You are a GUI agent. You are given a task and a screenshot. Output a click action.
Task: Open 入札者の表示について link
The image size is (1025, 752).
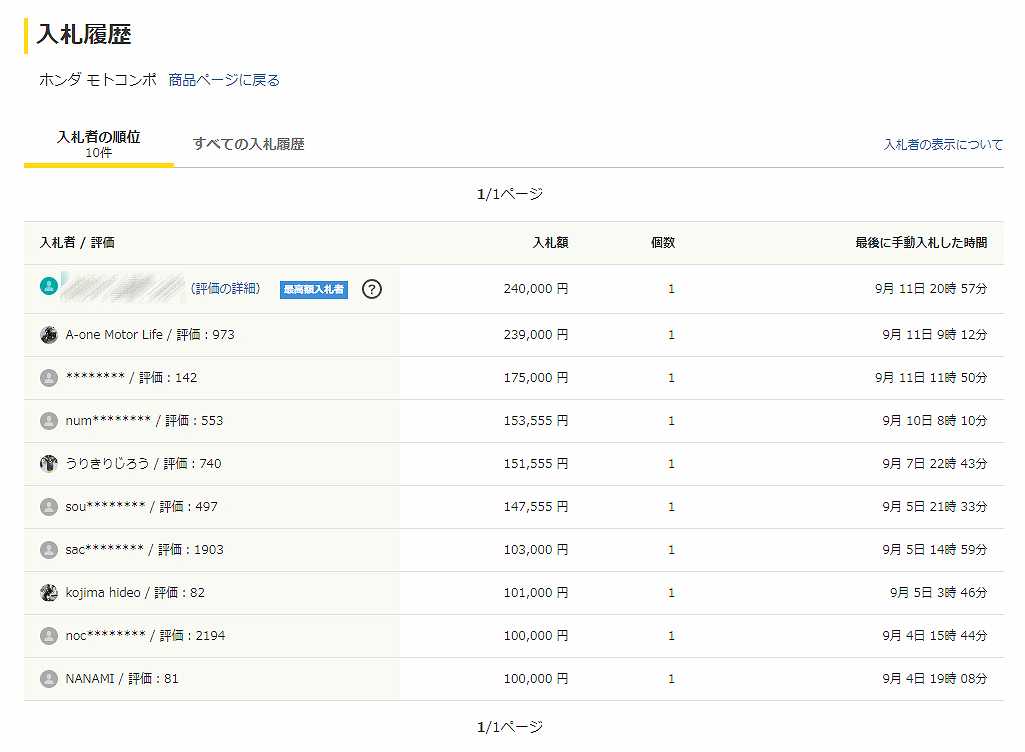coord(942,145)
